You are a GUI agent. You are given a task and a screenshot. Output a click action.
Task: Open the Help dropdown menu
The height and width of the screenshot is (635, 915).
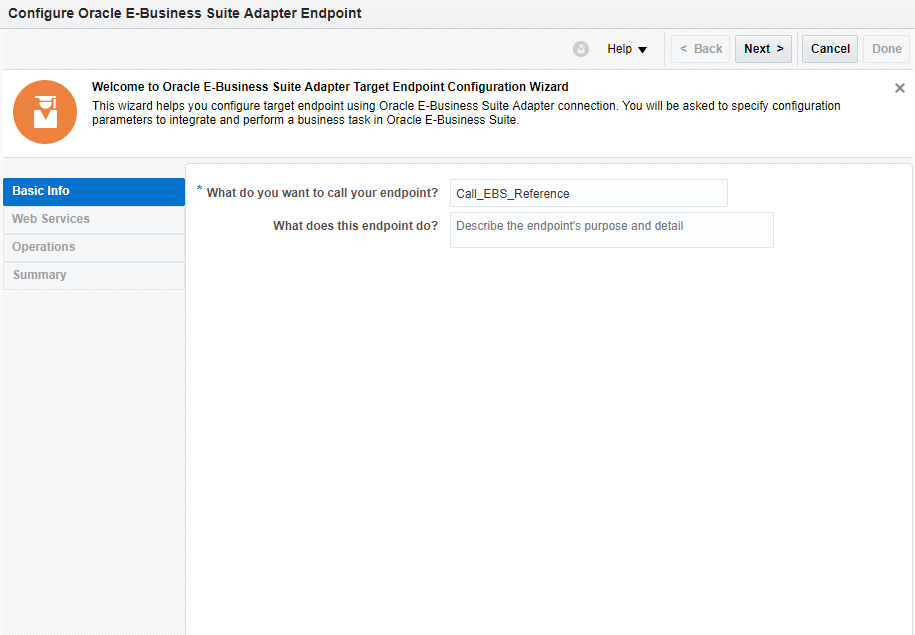(x=627, y=49)
